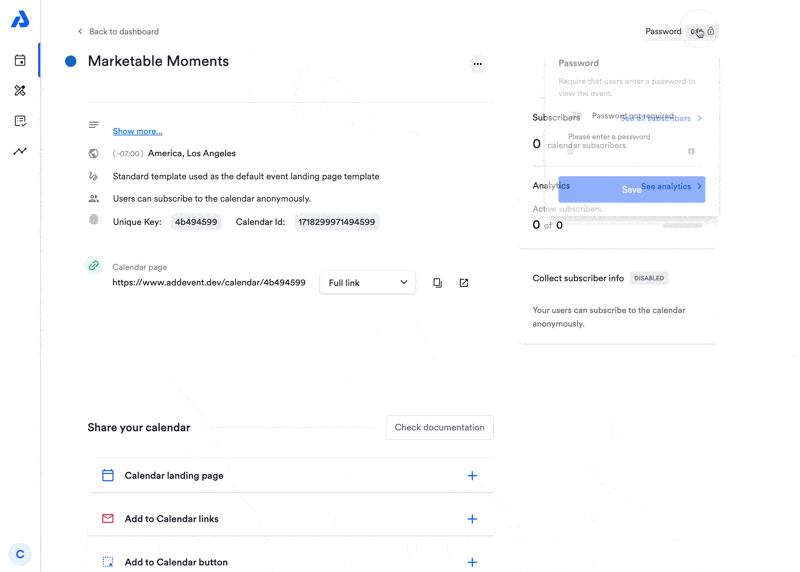
Task: Click the password lock icon
Action: coord(711,31)
